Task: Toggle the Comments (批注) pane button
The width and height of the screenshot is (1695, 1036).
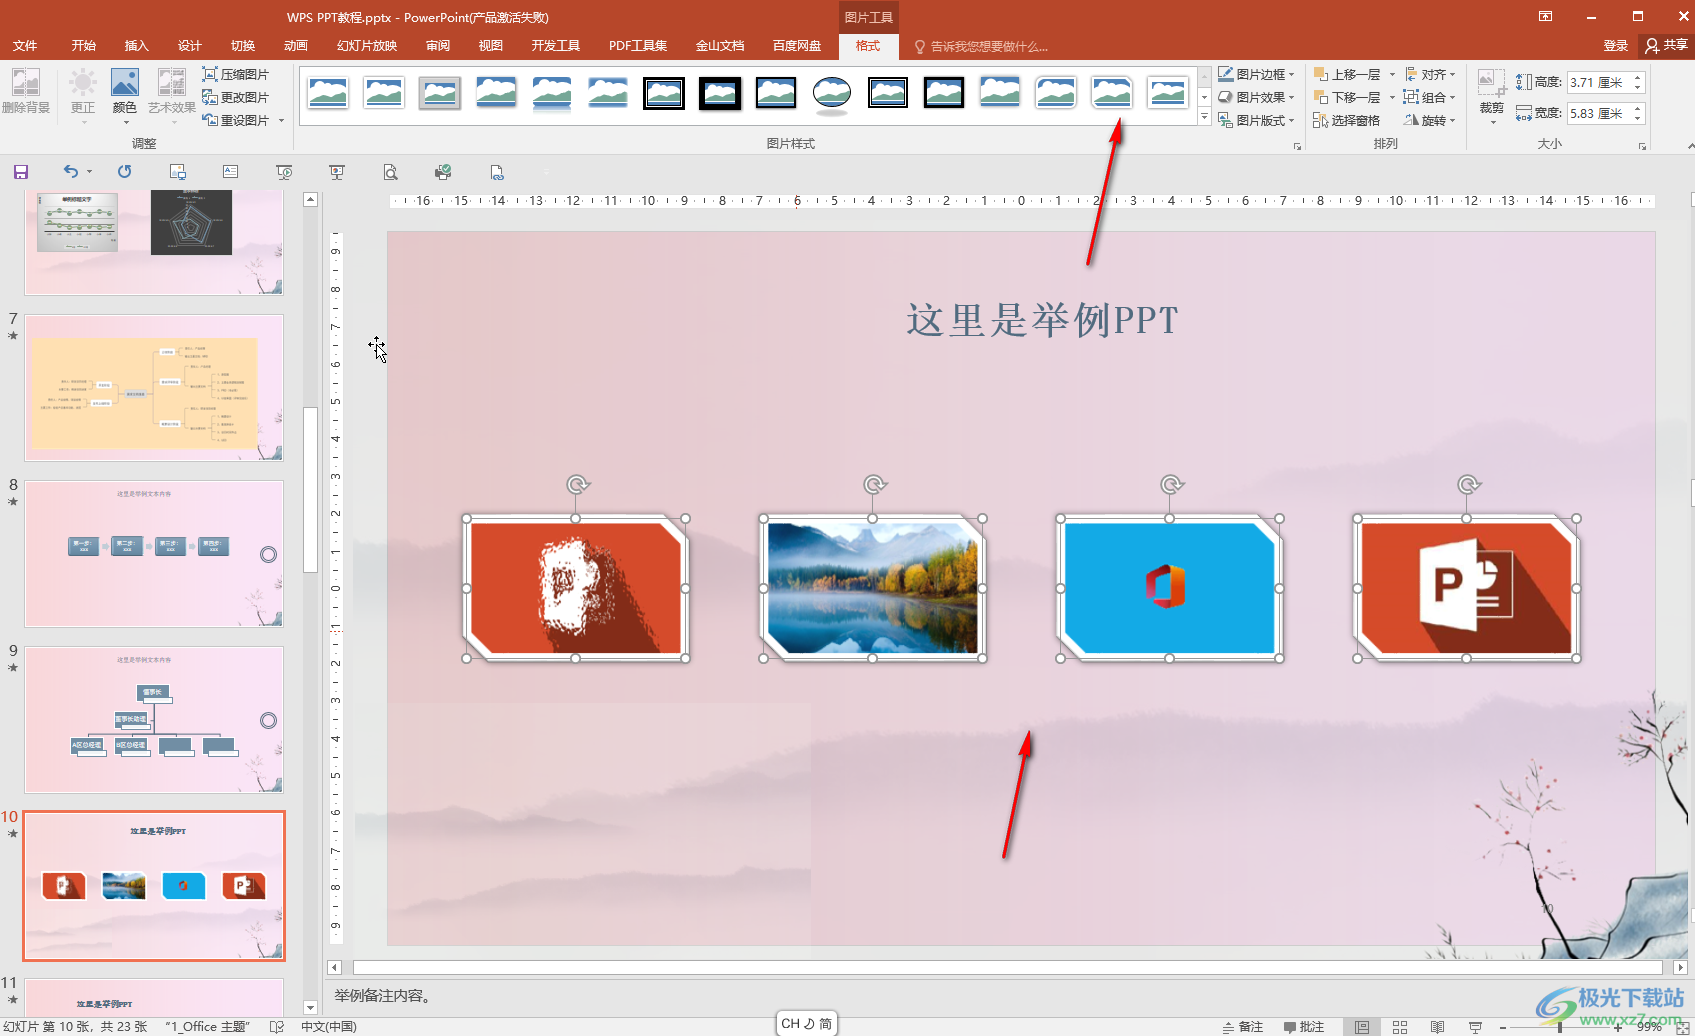Action: coord(1304,1027)
